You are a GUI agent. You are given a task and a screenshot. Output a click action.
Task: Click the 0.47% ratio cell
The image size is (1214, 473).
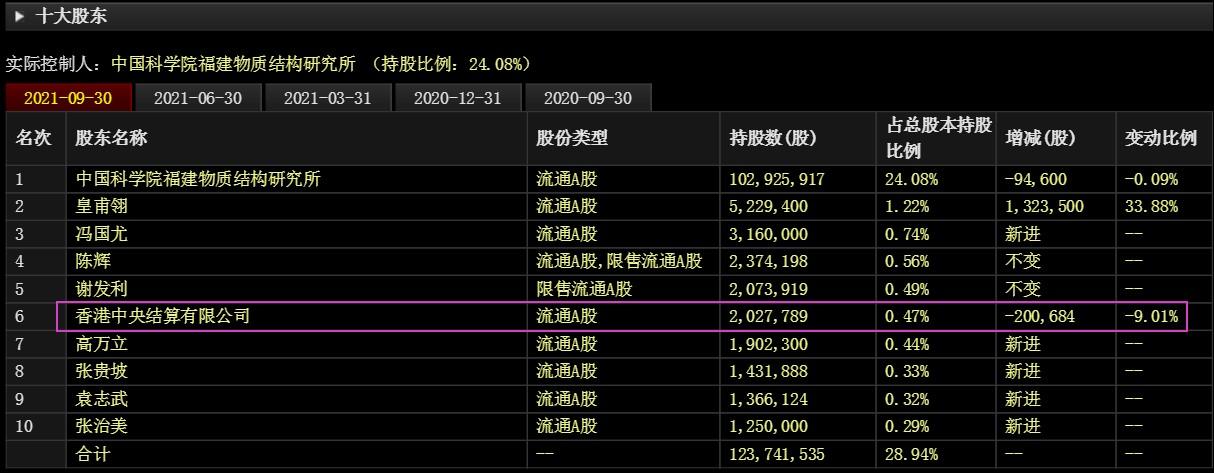908,317
